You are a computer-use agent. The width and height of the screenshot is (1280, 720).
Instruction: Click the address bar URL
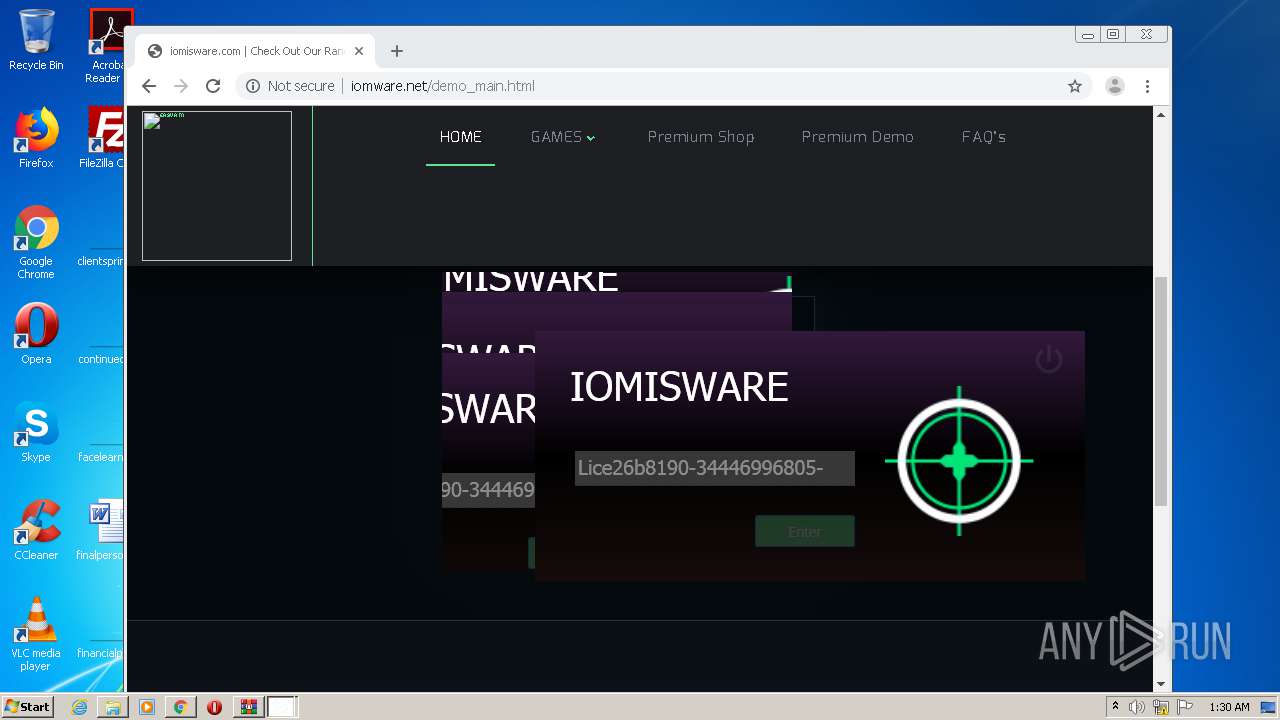(443, 86)
